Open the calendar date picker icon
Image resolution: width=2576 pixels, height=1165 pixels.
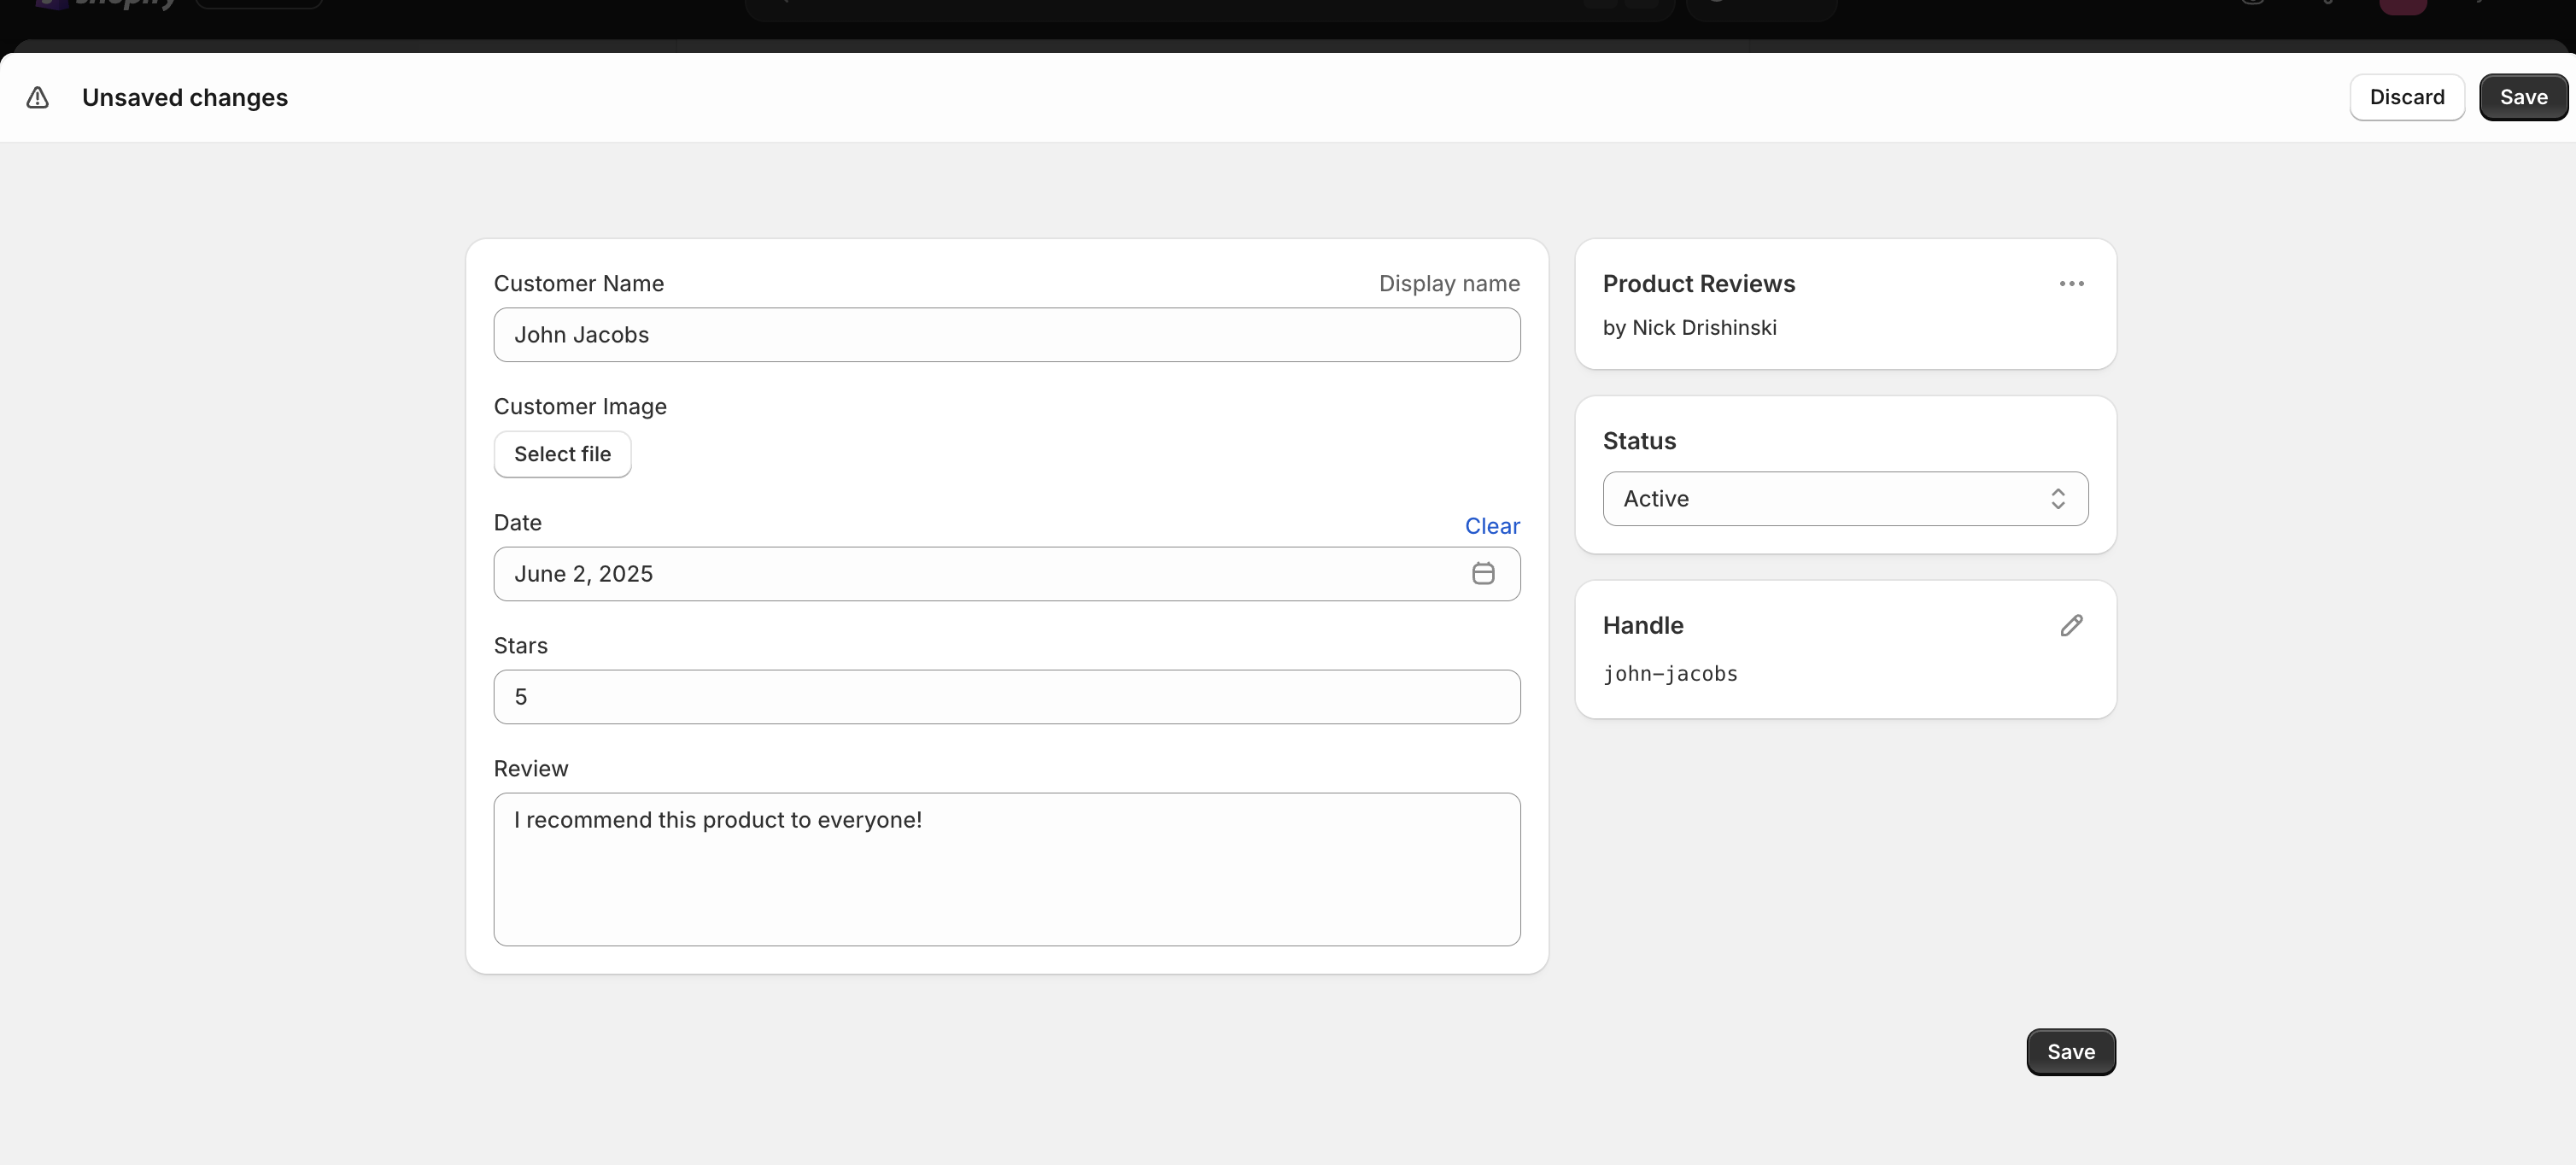pyautogui.click(x=1483, y=573)
